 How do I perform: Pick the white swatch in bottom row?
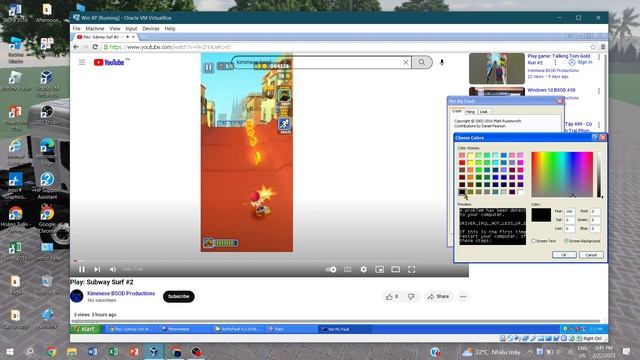click(520, 192)
